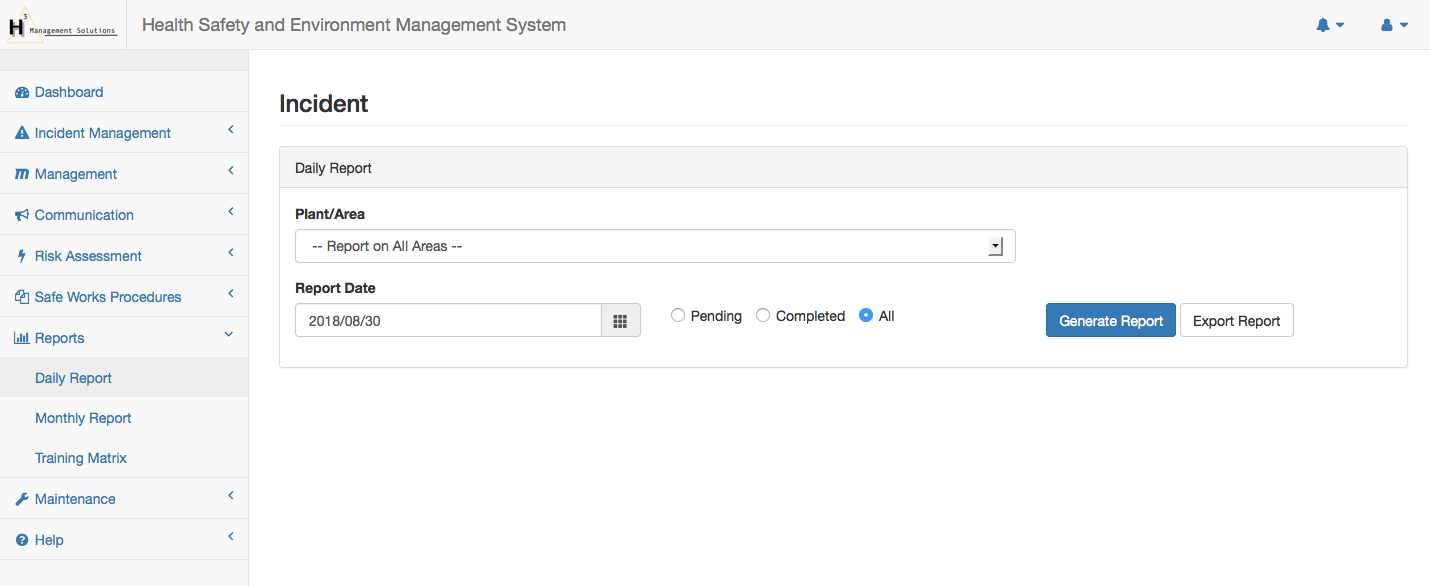The image size is (1430, 586).
Task: Select the All radio button
Action: click(866, 316)
